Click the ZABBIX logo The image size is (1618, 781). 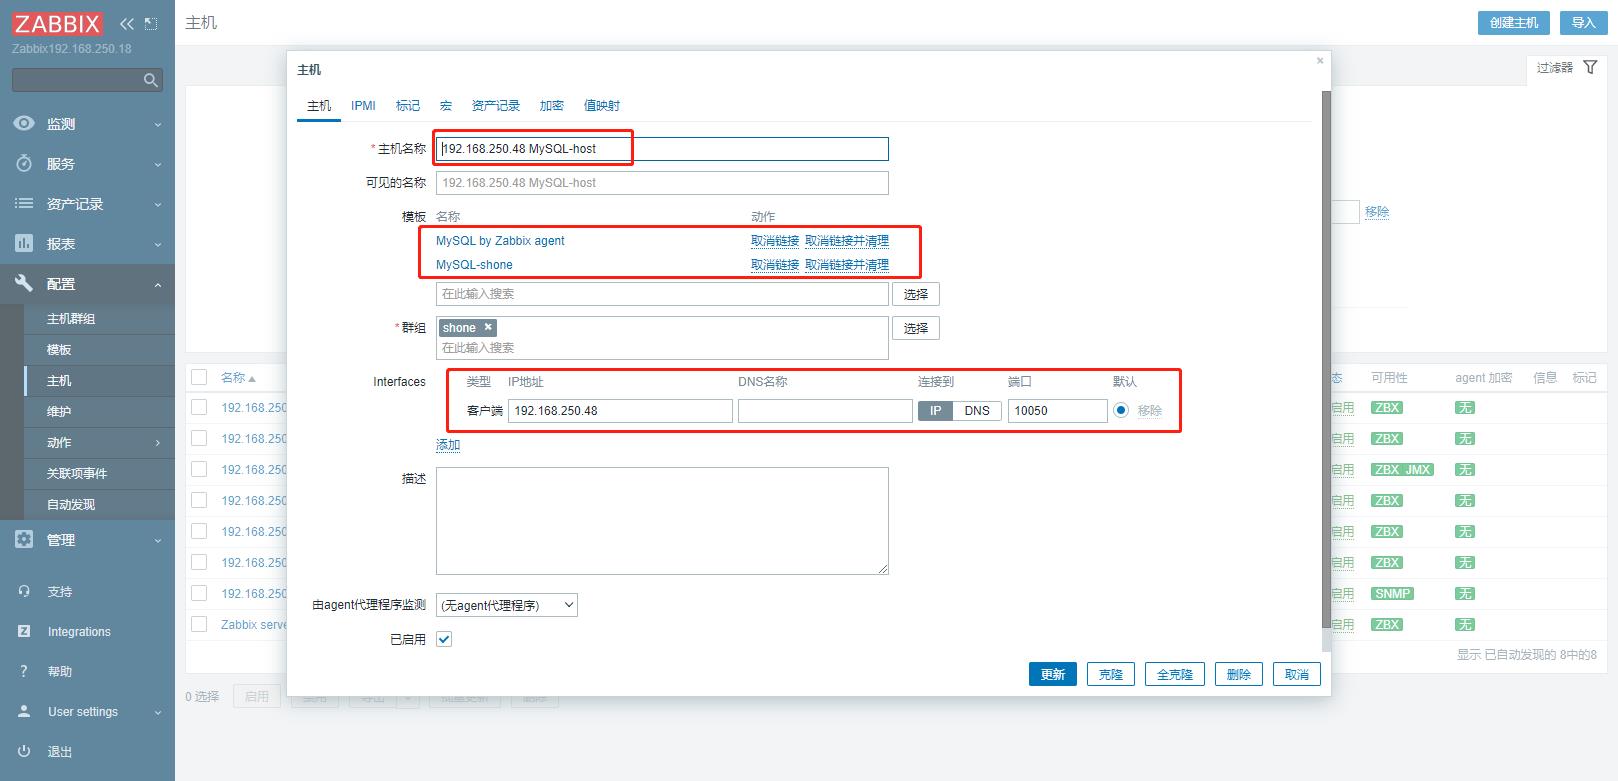point(57,24)
